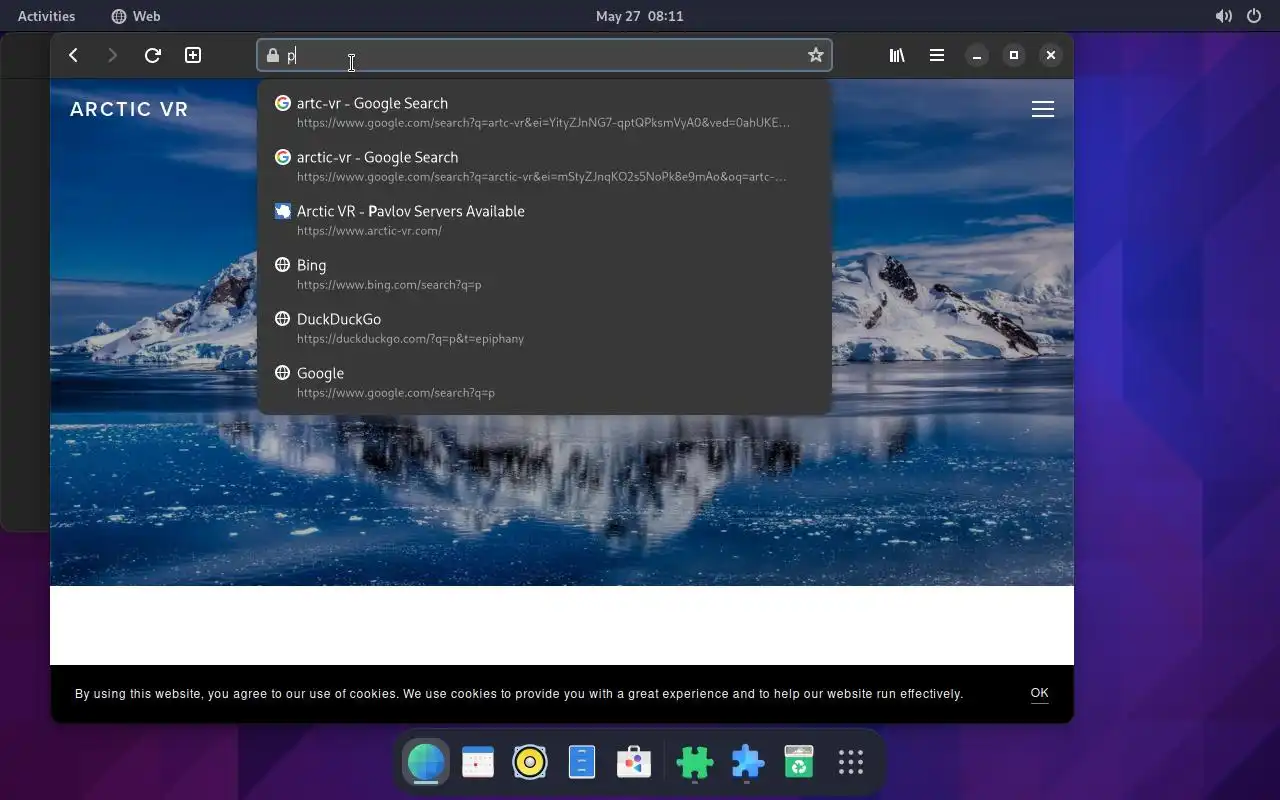This screenshot has height=800, width=1280.
Task: Open the Activities overview
Action: [x=46, y=16]
